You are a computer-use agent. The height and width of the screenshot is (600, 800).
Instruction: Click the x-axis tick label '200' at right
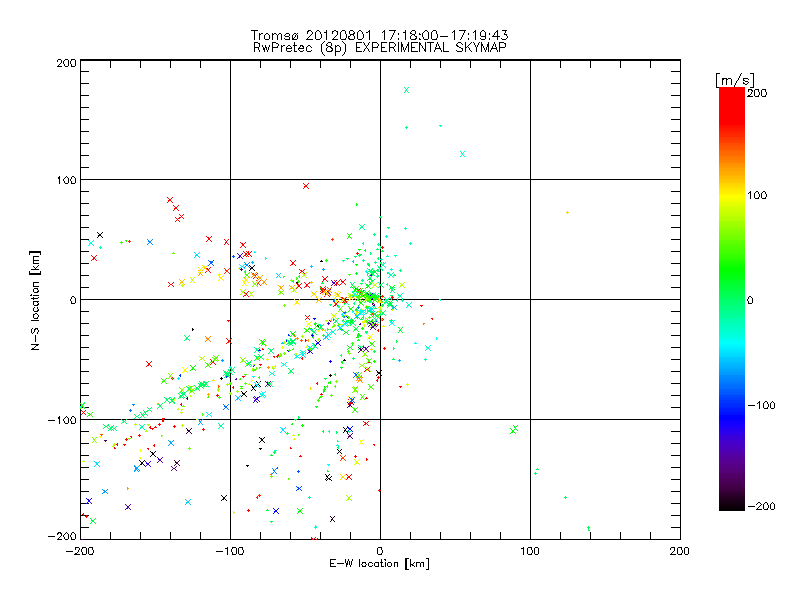coord(680,552)
